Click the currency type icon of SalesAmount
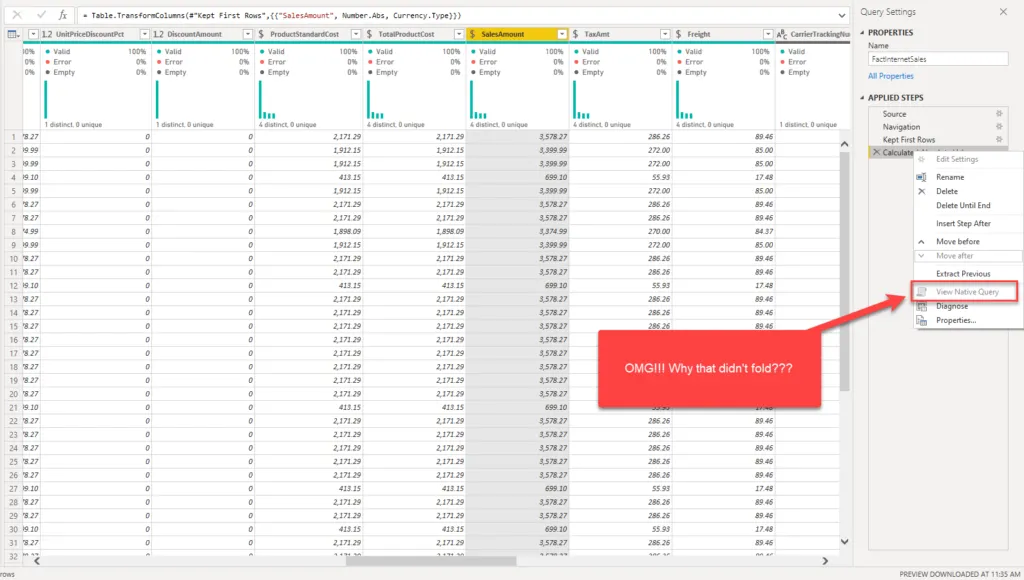This screenshot has height=580, width=1024. pos(473,34)
